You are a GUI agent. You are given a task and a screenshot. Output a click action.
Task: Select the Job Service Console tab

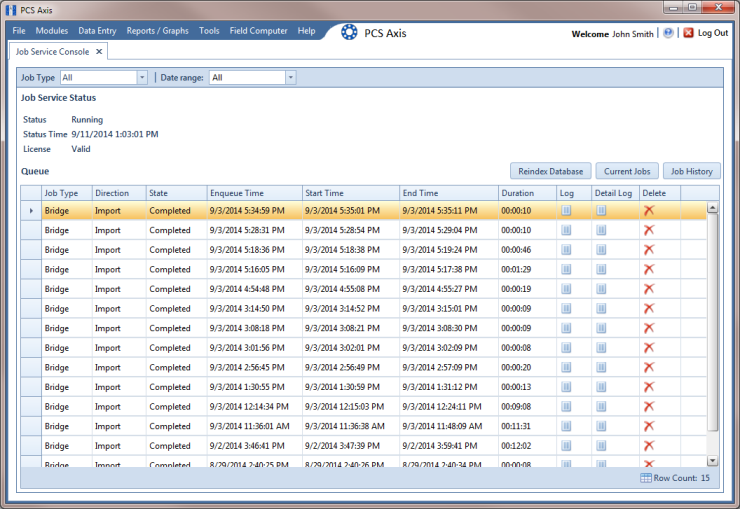pos(52,51)
